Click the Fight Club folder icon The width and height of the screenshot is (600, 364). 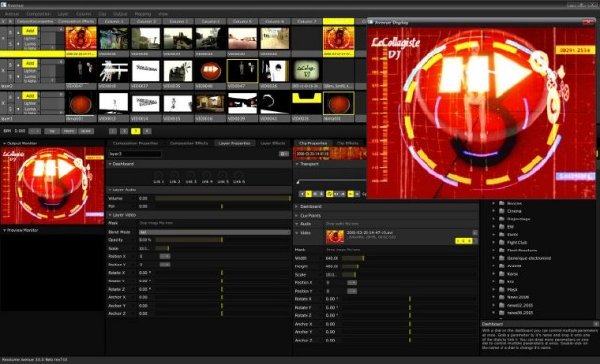click(502, 243)
